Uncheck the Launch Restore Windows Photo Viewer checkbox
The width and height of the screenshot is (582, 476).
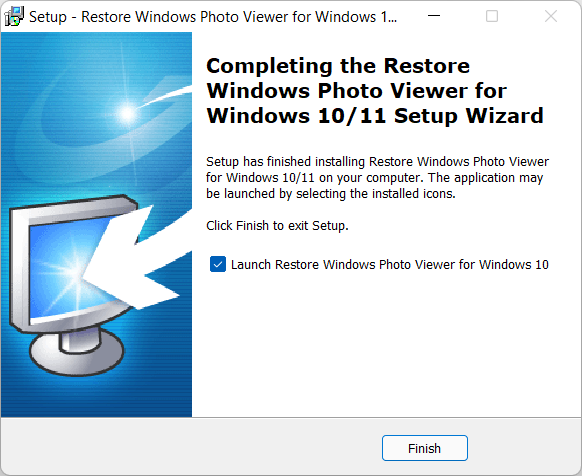coord(218,264)
